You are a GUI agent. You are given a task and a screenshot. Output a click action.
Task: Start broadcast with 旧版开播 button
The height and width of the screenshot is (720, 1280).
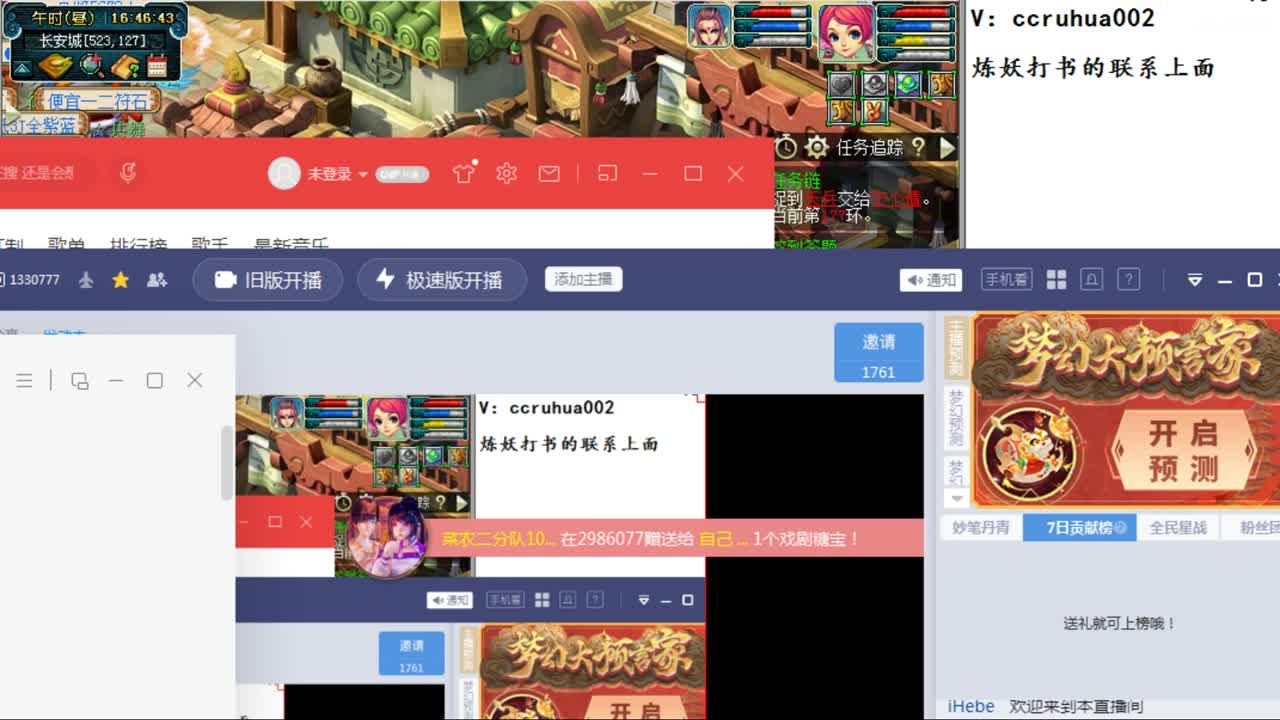268,280
